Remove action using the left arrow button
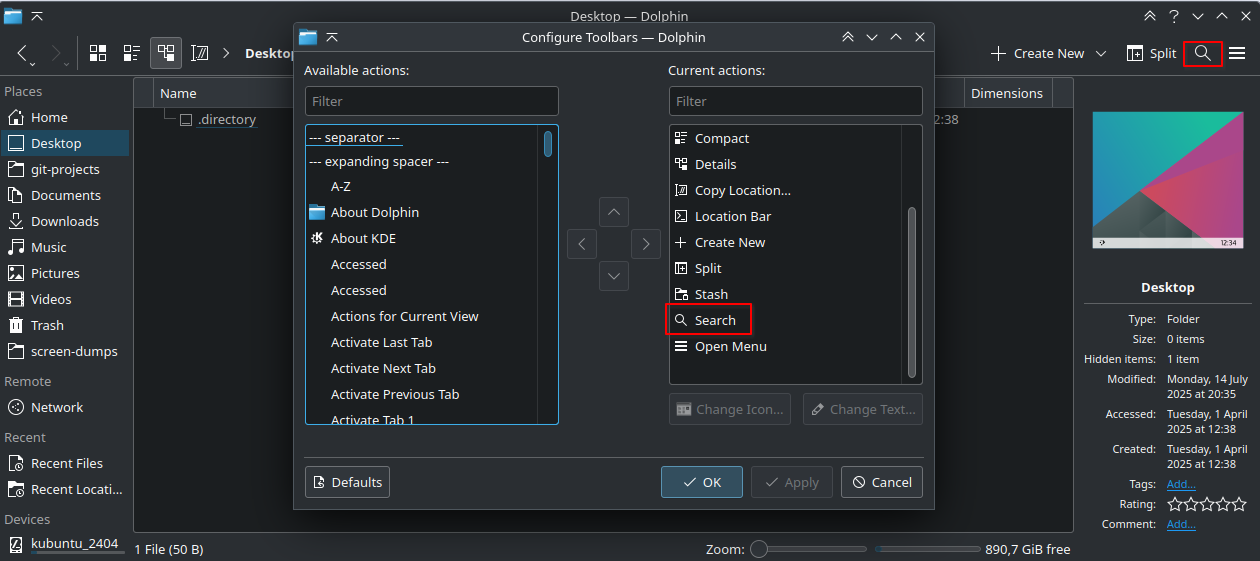 click(582, 243)
